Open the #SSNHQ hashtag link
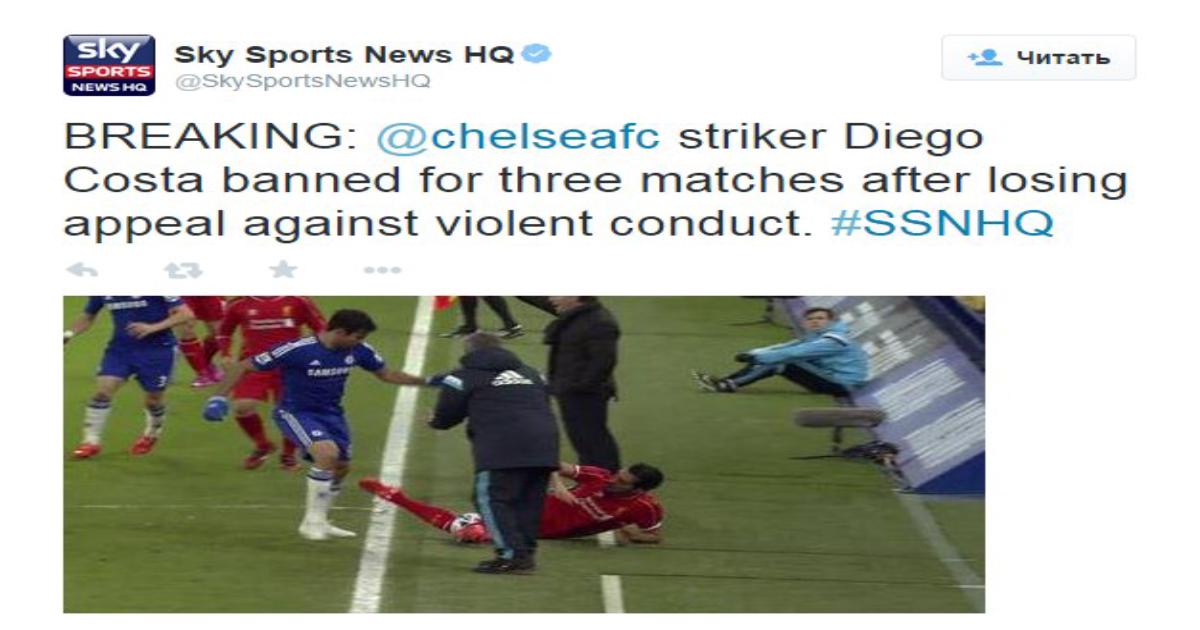The image size is (1200, 630). coord(942,222)
